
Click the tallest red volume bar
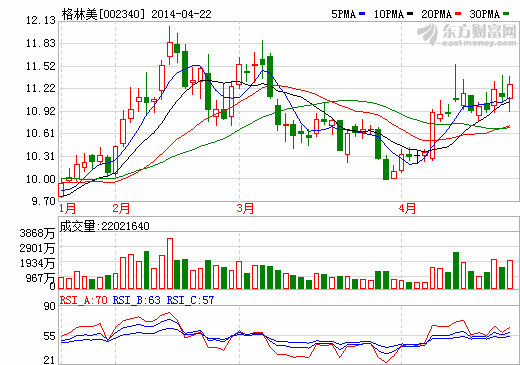coord(170,264)
